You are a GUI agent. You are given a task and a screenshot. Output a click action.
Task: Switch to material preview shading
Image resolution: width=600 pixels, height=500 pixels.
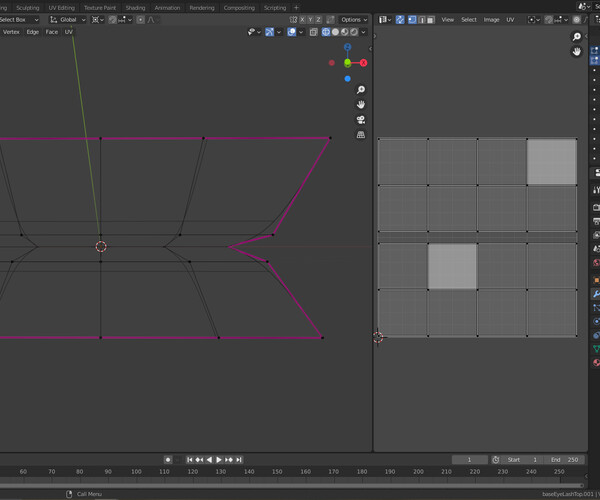(345, 32)
